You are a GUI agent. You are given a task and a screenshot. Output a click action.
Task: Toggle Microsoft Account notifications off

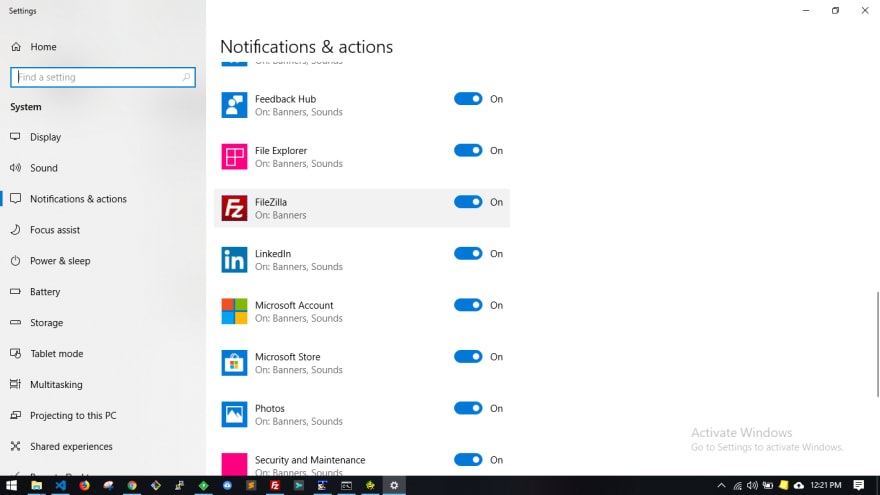pos(468,305)
